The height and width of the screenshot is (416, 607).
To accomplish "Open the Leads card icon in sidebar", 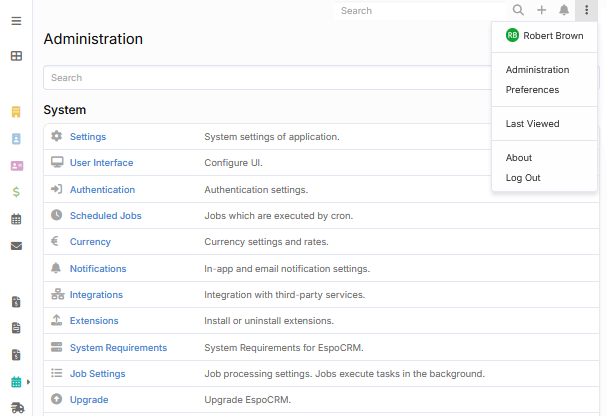I will pyautogui.click(x=16, y=166).
